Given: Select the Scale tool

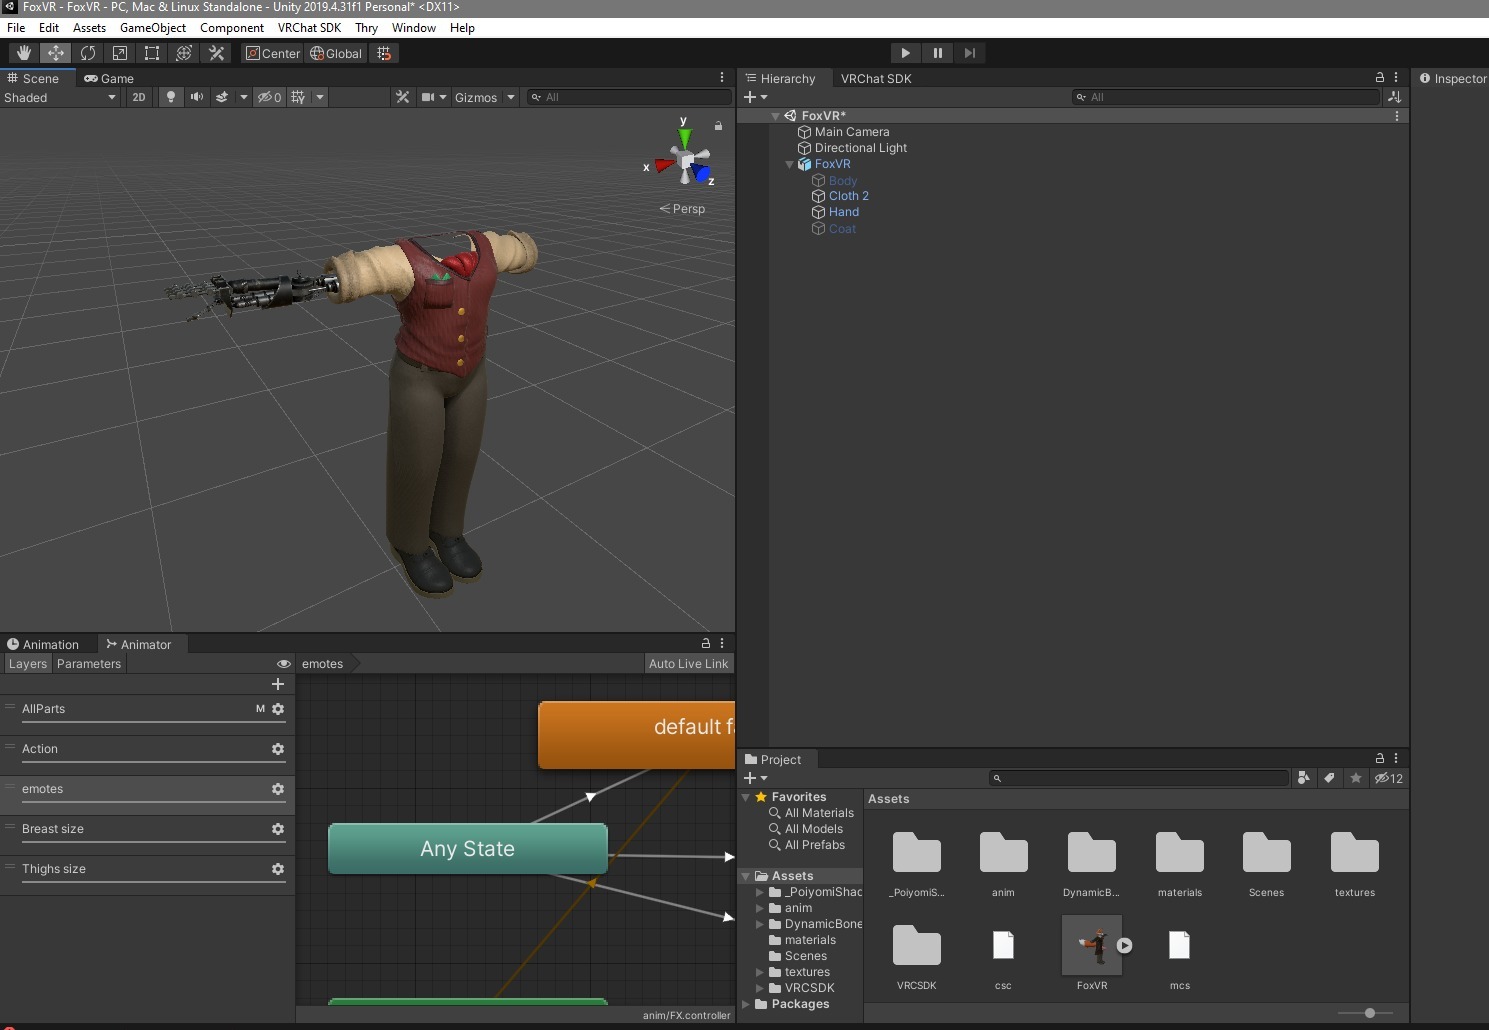Looking at the screenshot, I should 120,53.
